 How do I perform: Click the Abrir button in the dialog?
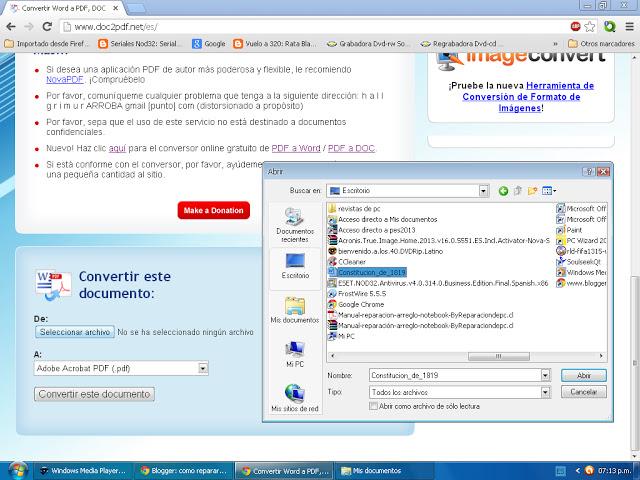[x=584, y=376]
